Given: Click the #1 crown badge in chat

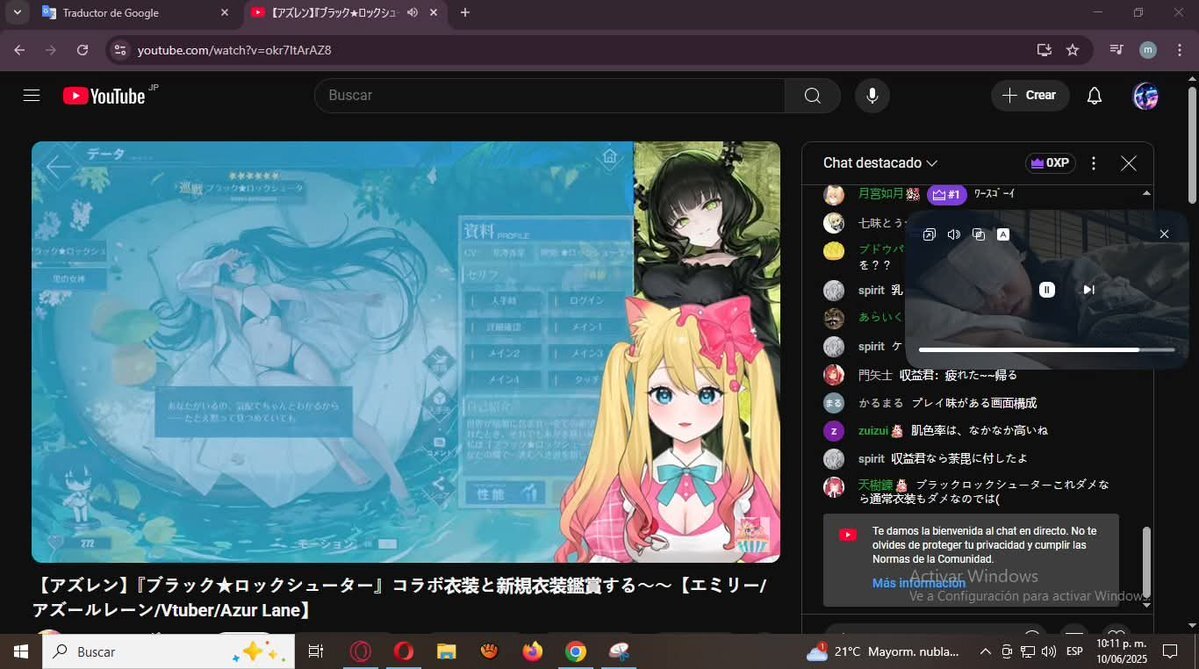Looking at the screenshot, I should tap(947, 194).
